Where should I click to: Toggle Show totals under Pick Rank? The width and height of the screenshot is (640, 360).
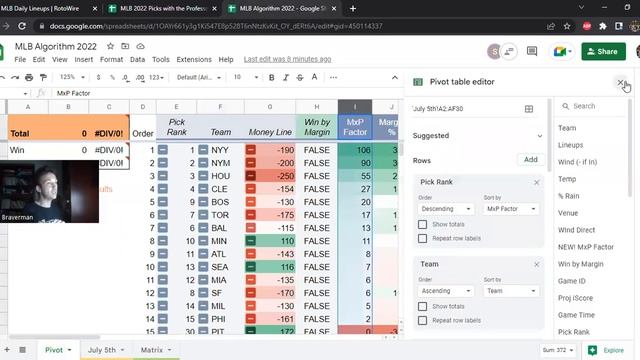[422, 224]
